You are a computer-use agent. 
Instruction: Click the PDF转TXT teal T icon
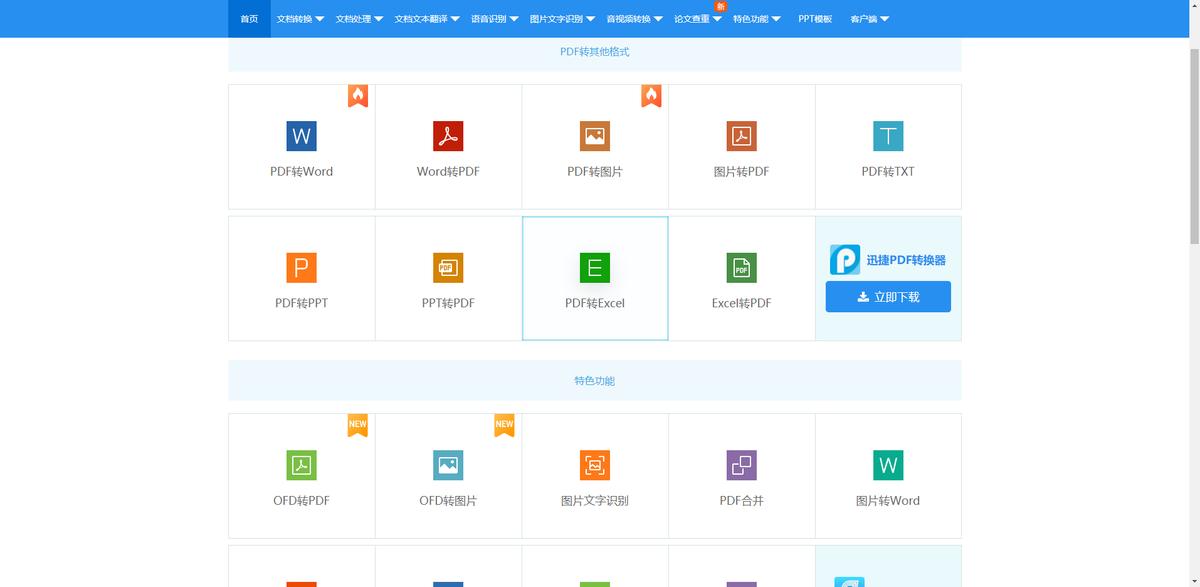click(x=888, y=136)
